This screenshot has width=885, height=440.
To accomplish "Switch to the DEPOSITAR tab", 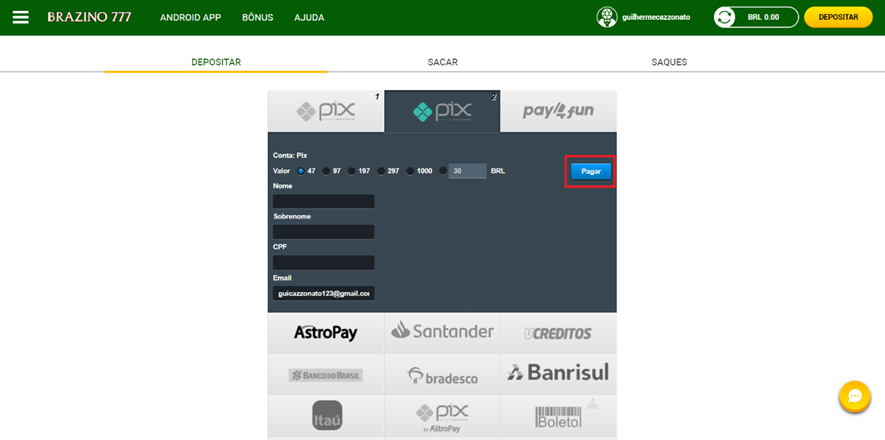I will coord(216,62).
